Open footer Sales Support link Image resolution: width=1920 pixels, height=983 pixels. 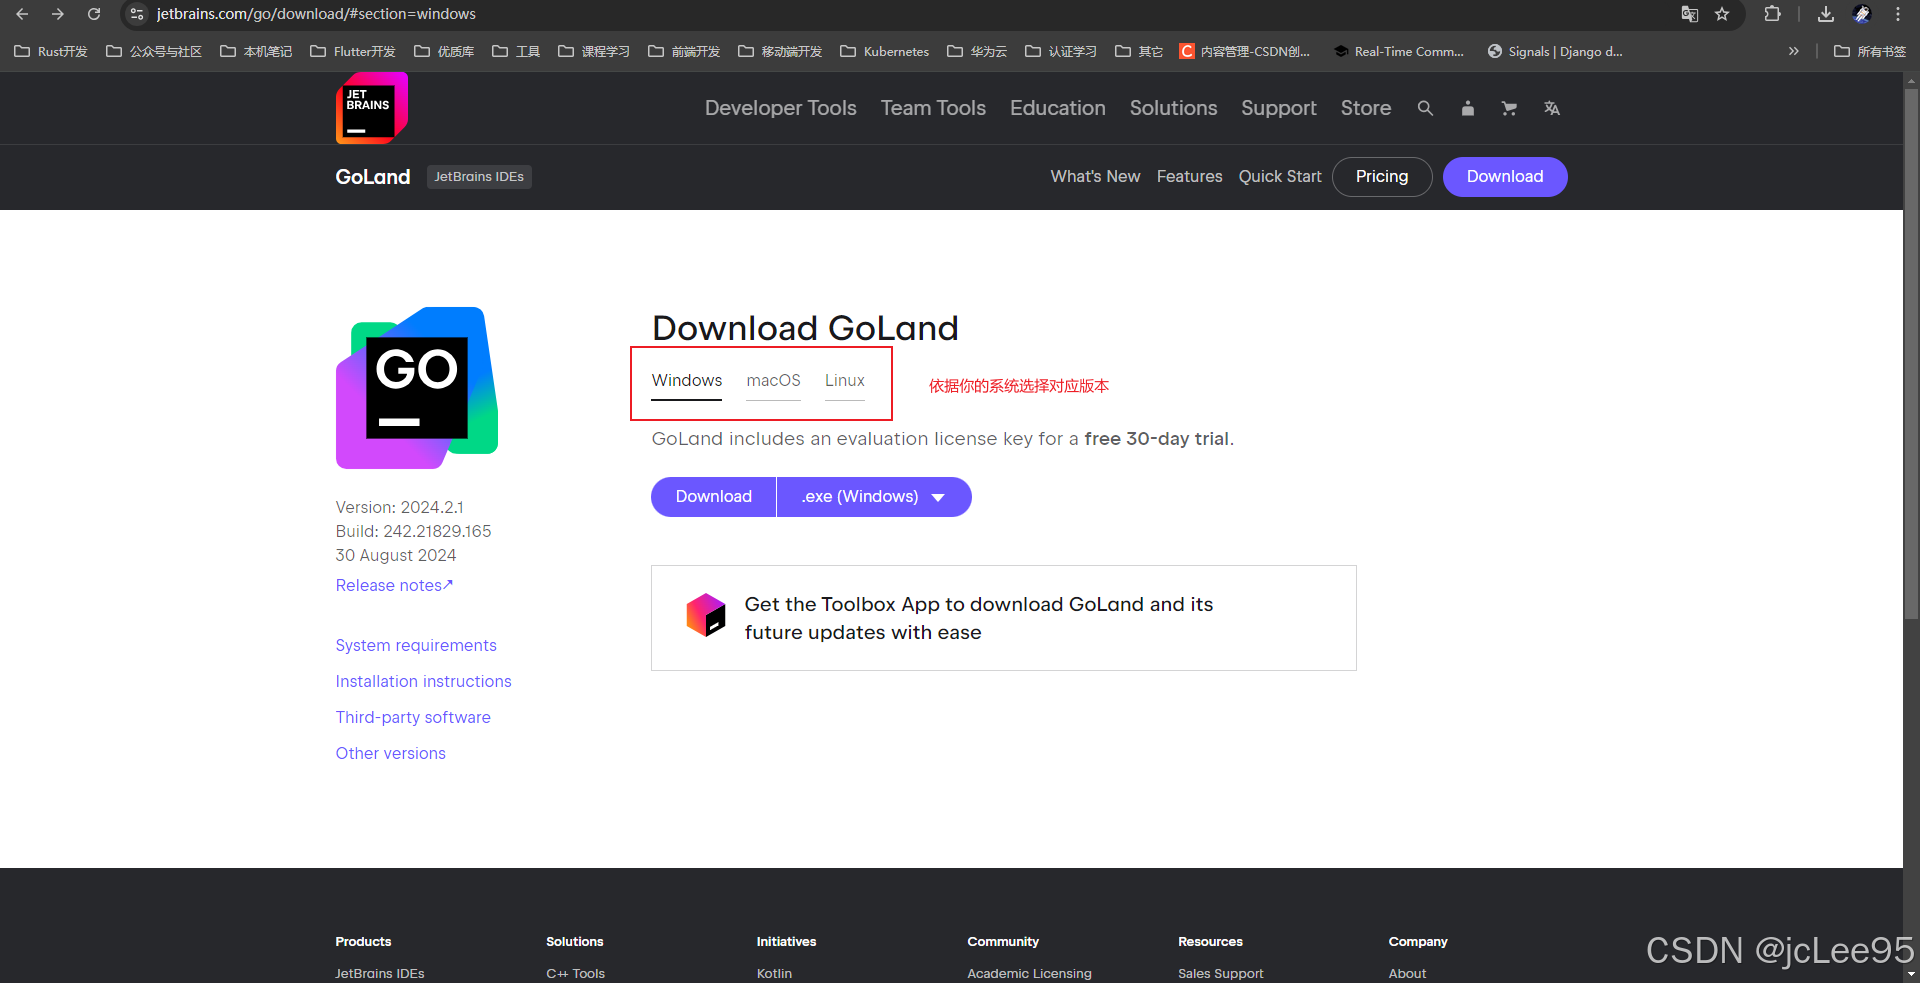tap(1220, 973)
